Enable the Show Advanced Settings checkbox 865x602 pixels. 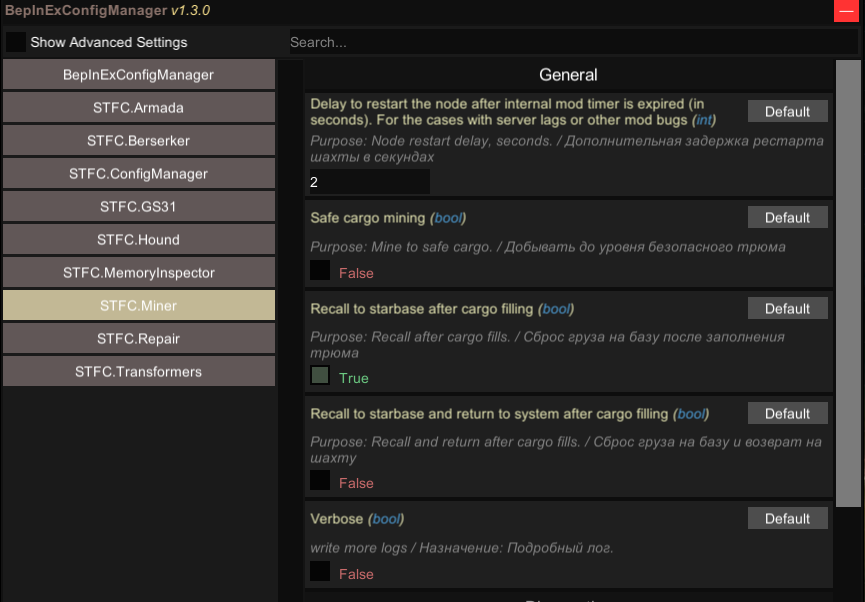point(15,42)
